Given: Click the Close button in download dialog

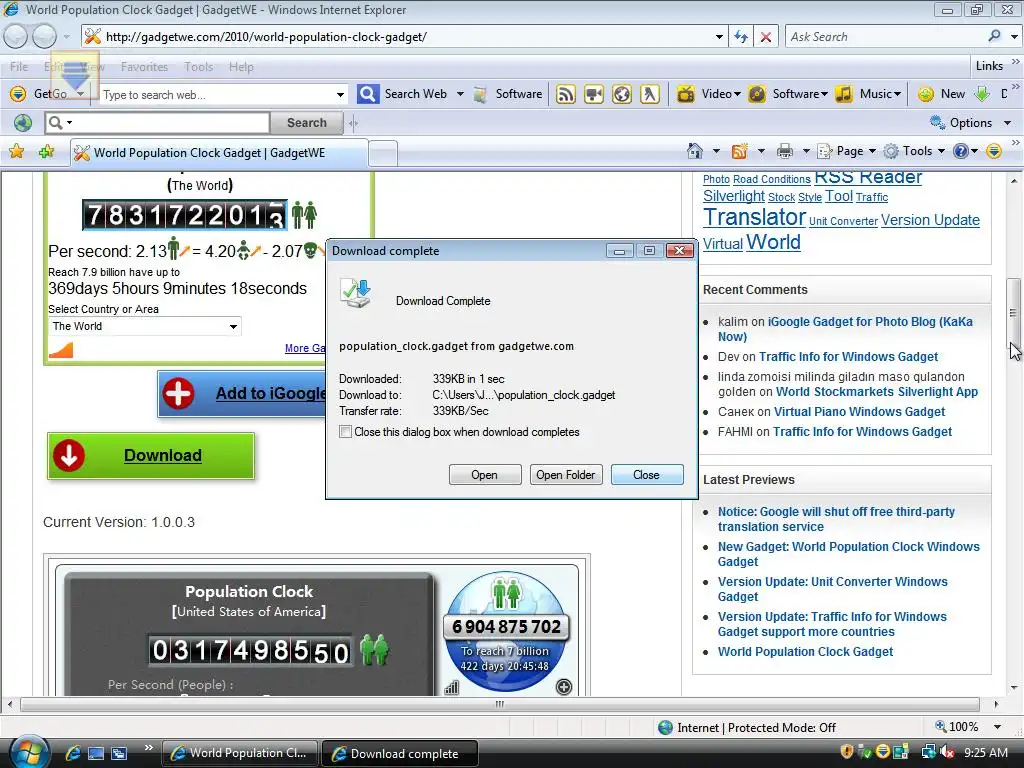Looking at the screenshot, I should 647,475.
